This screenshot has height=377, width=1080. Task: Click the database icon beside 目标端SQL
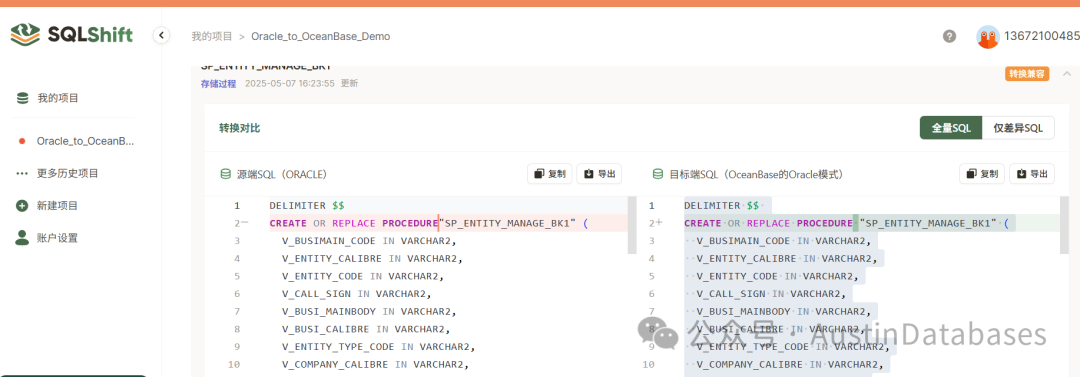(658, 174)
